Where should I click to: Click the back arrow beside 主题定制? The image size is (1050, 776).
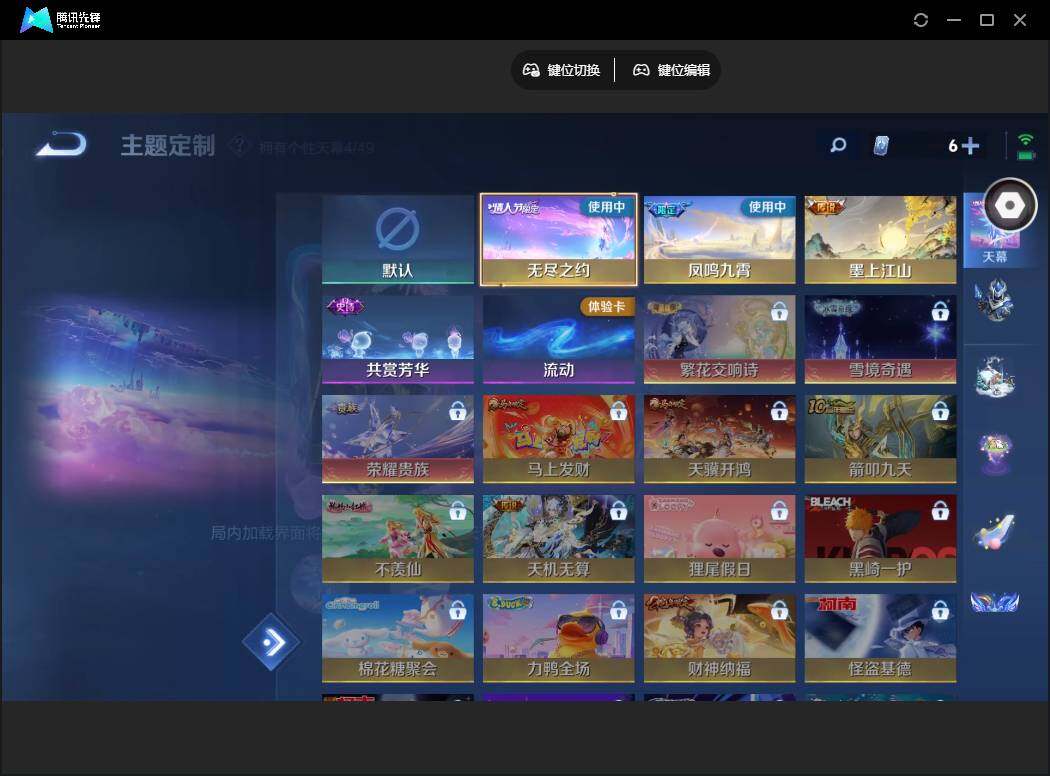(x=61, y=146)
